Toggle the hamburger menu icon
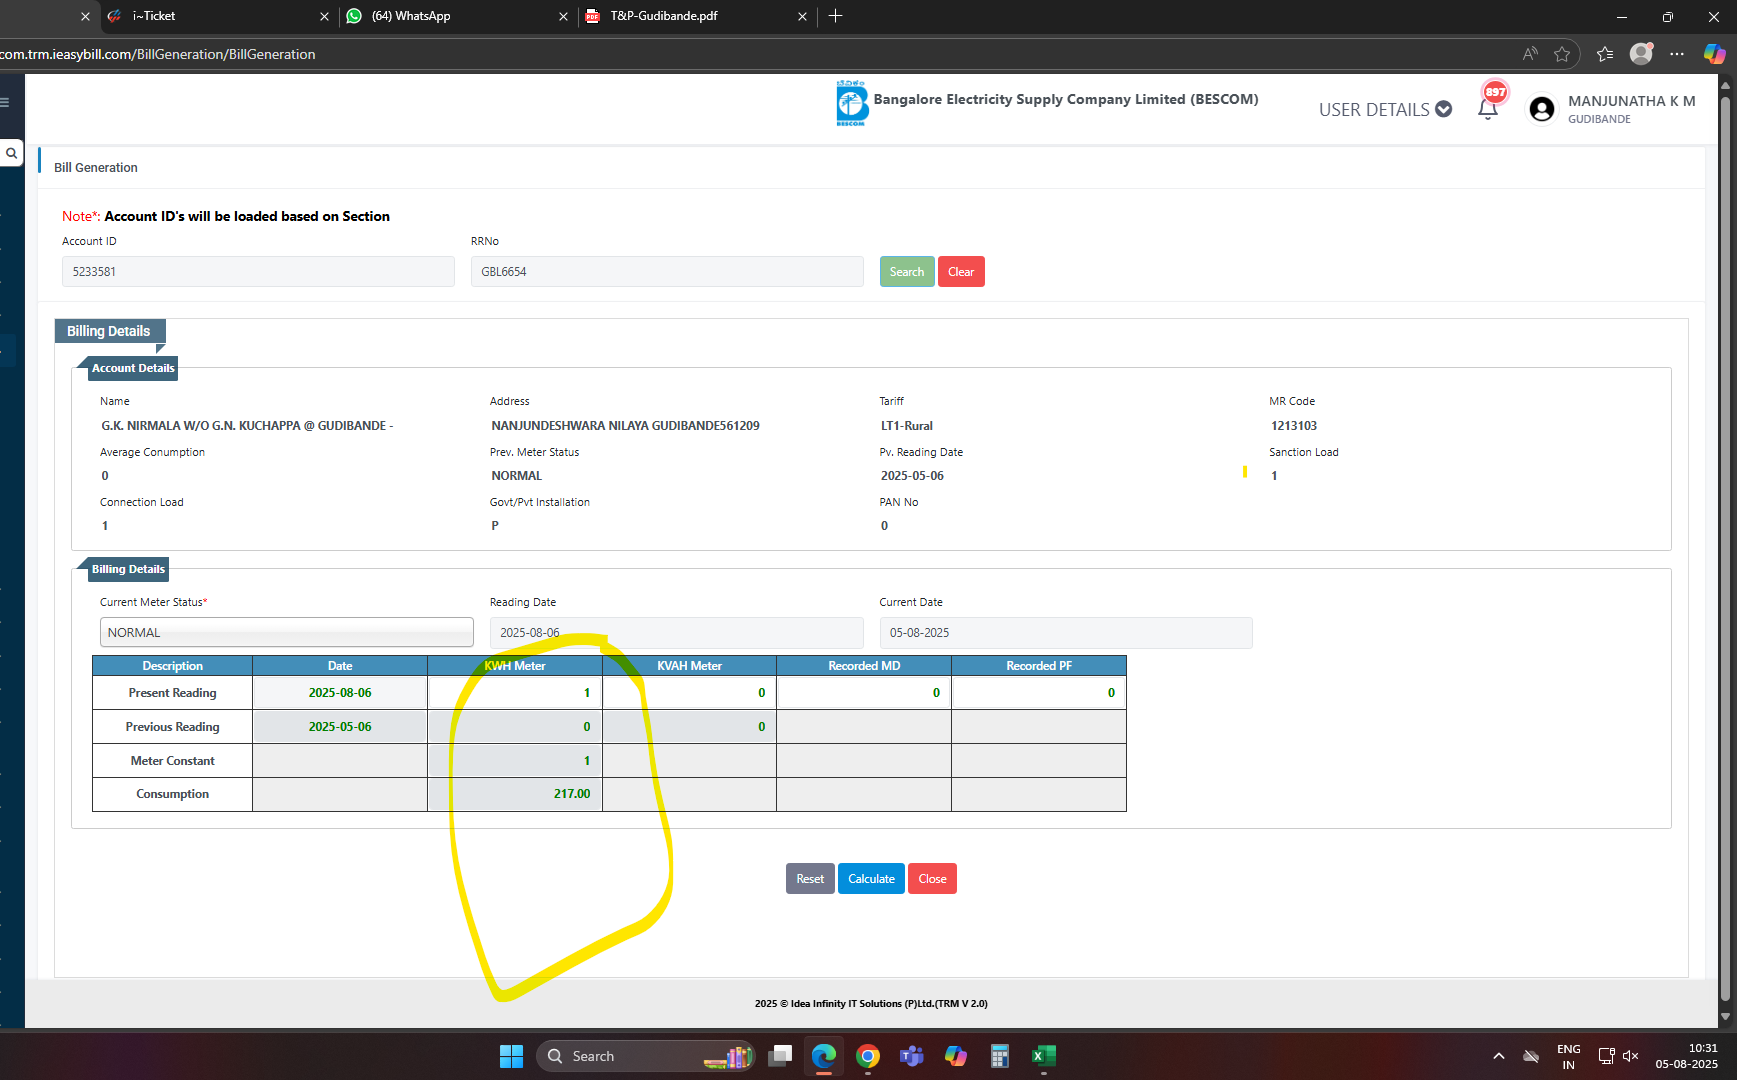The width and height of the screenshot is (1737, 1080). 5,102
